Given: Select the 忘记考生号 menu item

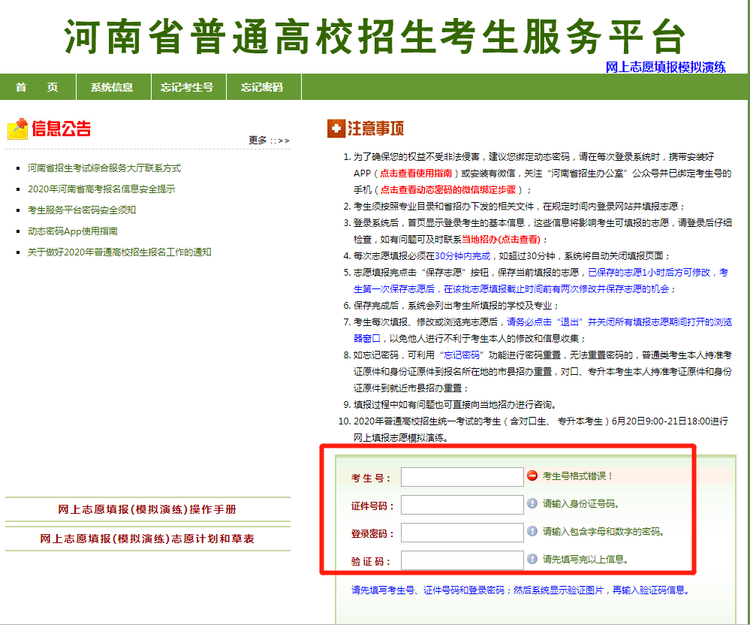Looking at the screenshot, I should click(187, 88).
